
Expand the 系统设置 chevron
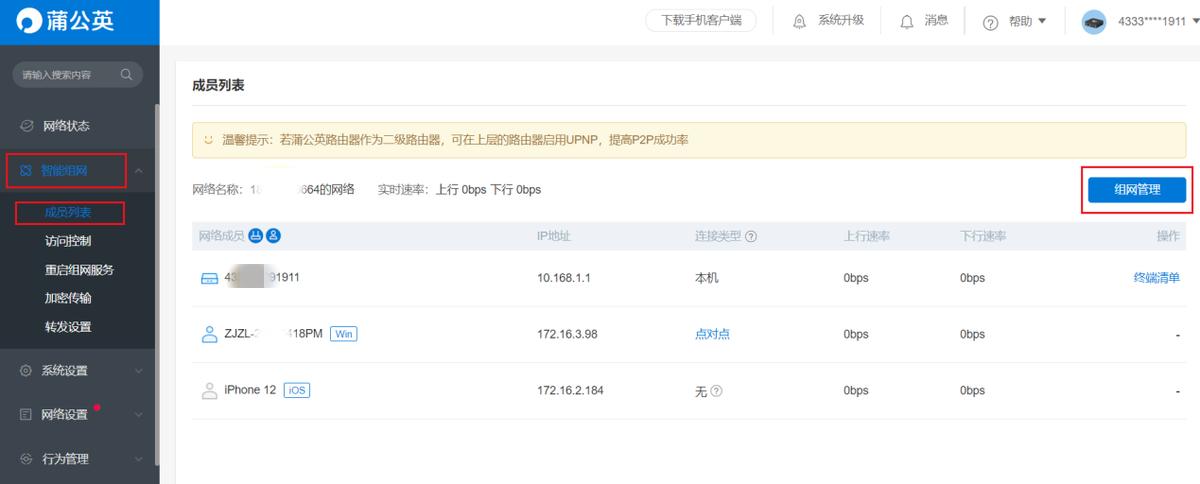139,371
